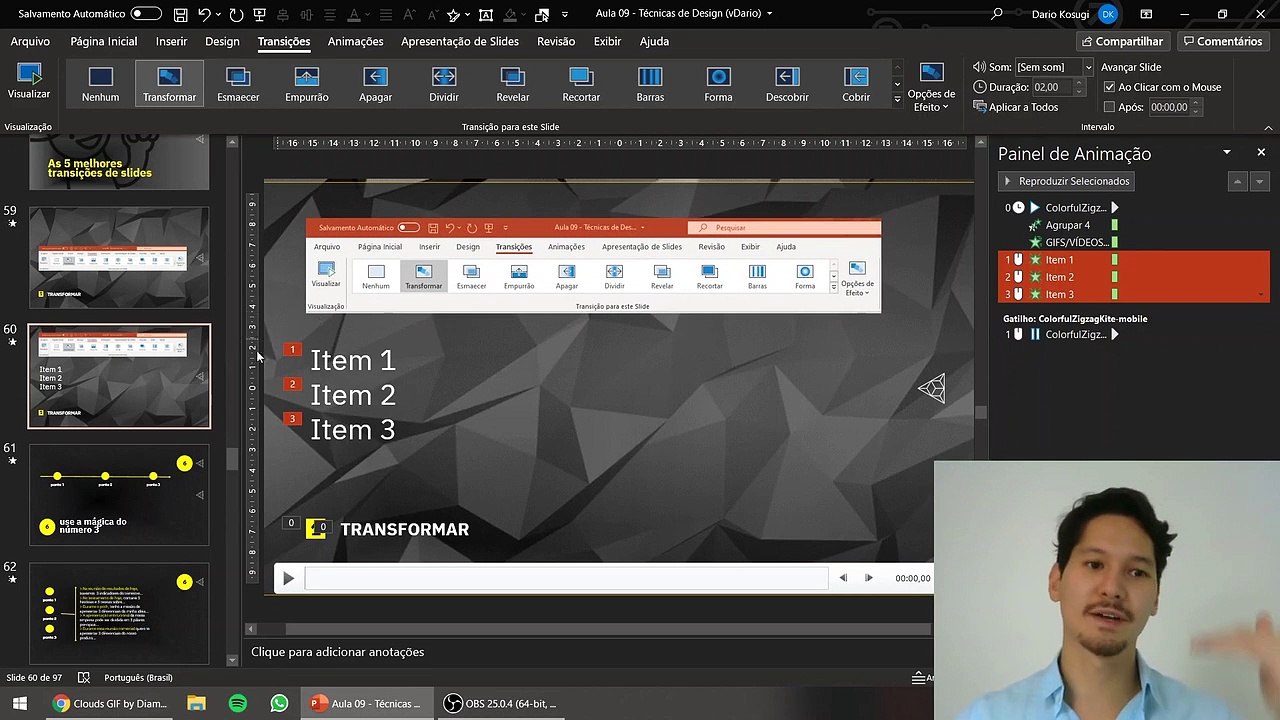Open the Opções de Efeito dropdown
Image resolution: width=1280 pixels, height=720 pixels.
[x=931, y=86]
